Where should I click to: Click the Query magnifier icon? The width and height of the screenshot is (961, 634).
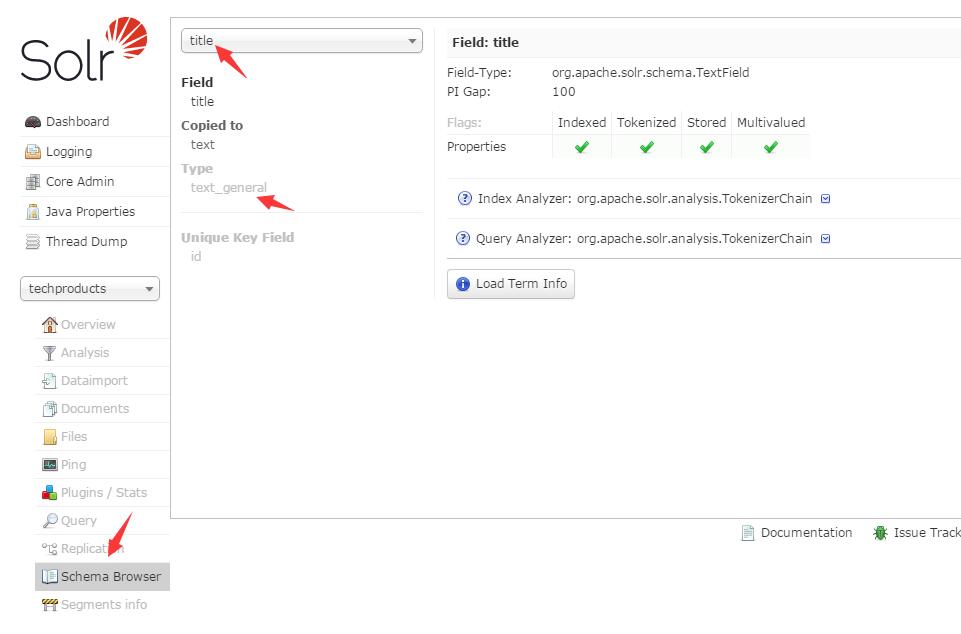(x=50, y=521)
